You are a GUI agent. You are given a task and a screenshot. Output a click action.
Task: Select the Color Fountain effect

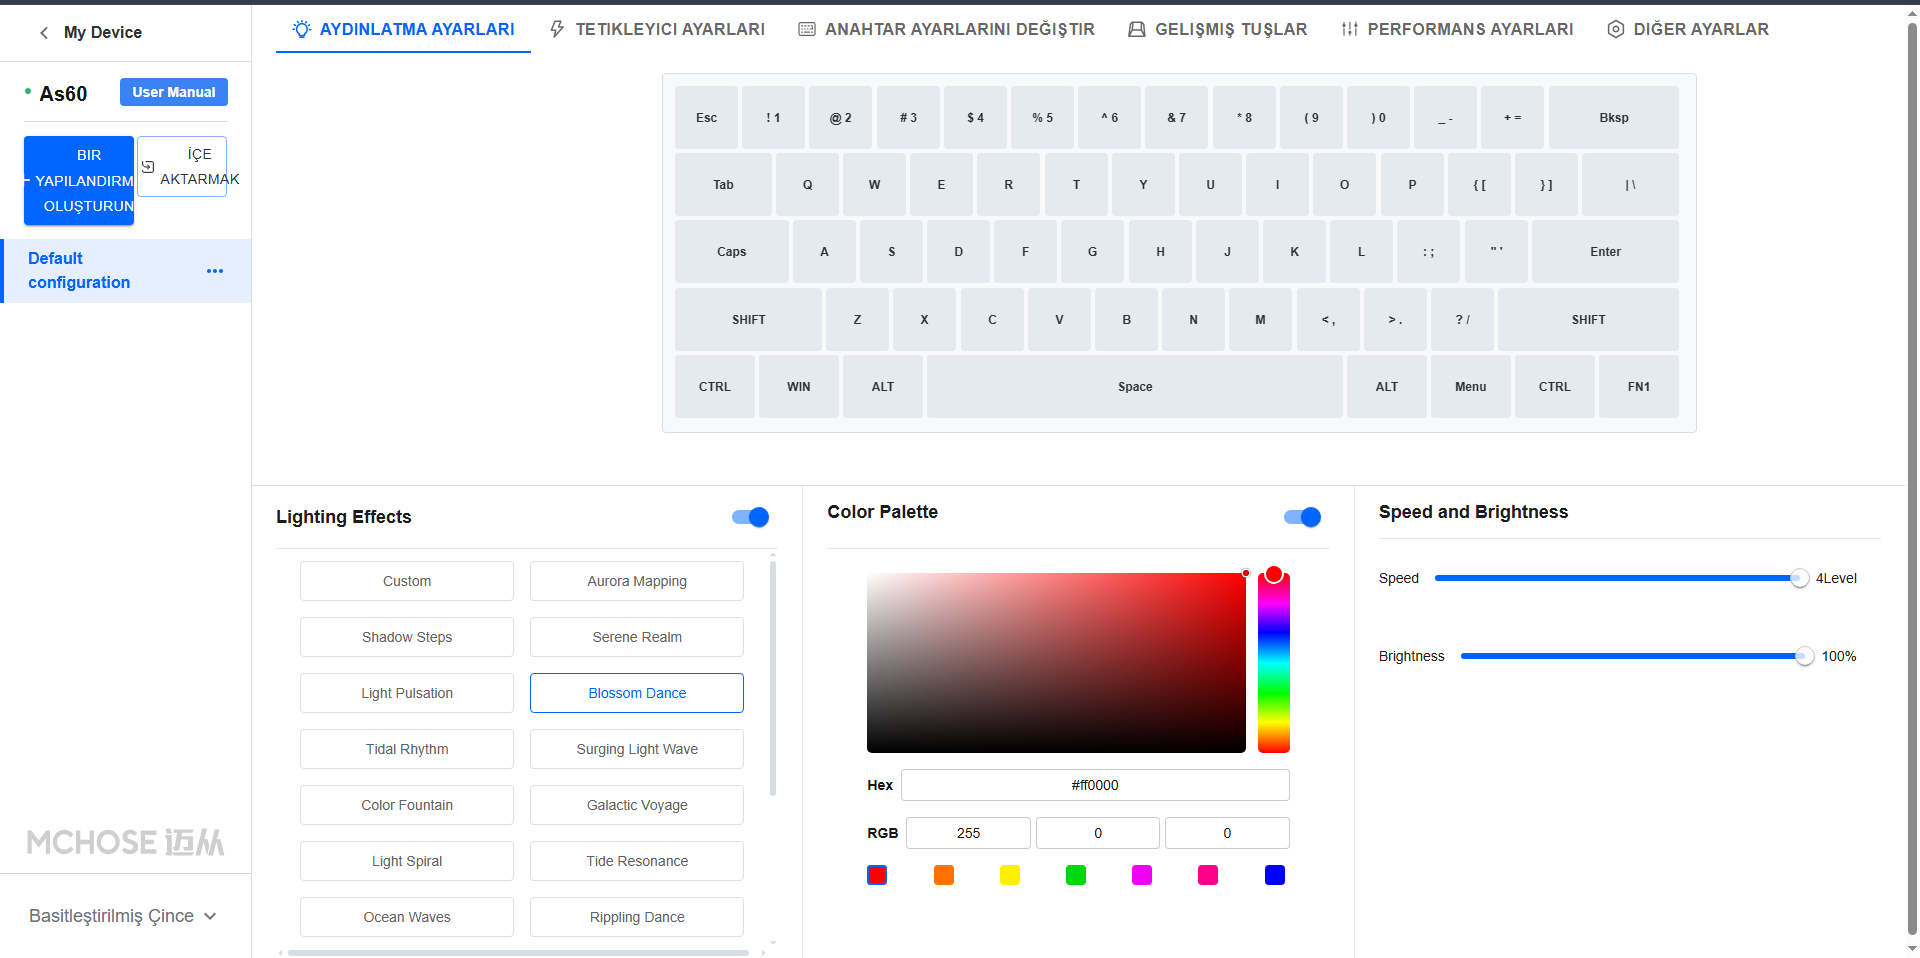tap(407, 805)
